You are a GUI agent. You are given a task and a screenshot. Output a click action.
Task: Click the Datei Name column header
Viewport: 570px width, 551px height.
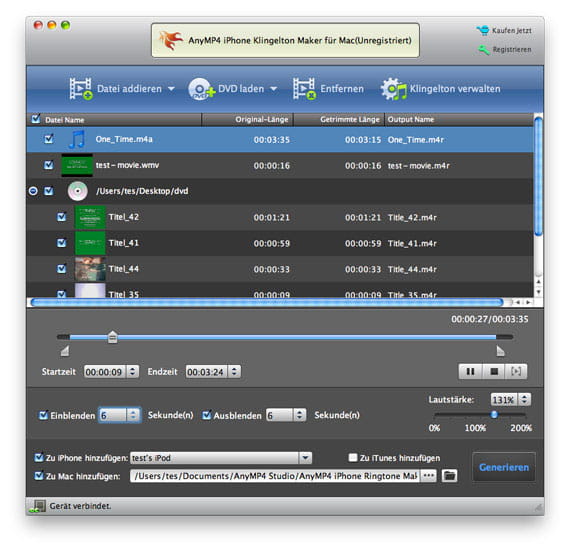114,120
